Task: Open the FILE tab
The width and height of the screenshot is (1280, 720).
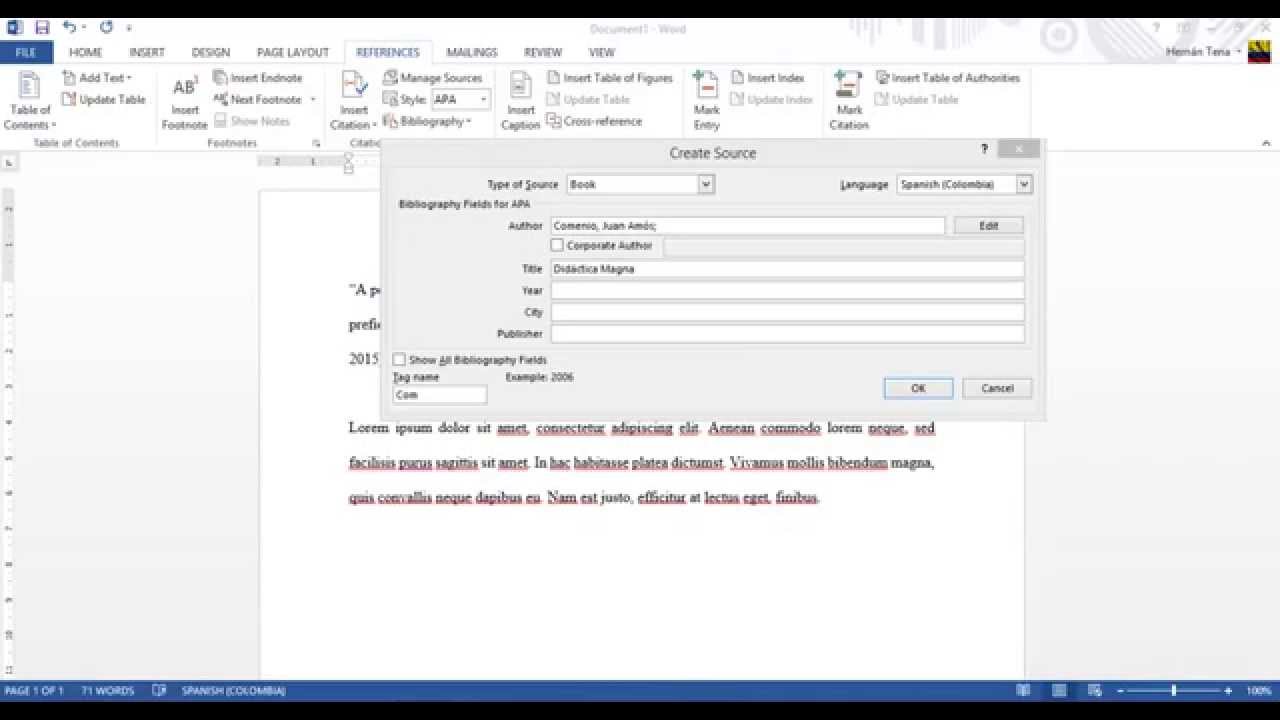Action: 26,52
